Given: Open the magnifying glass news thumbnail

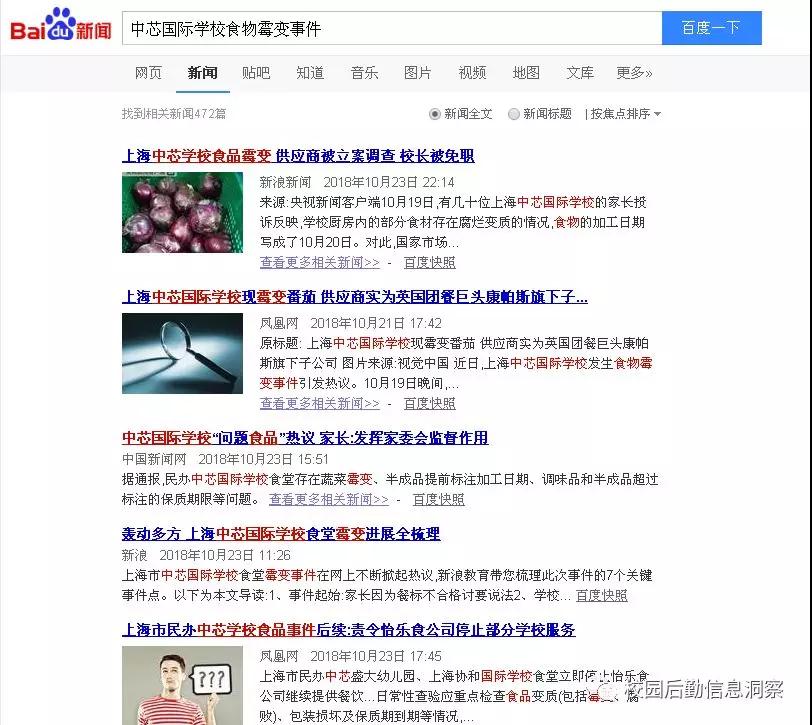Looking at the screenshot, I should coord(182,353).
